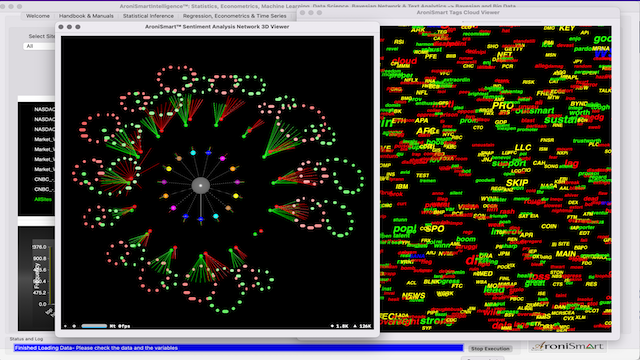
Task: Go to Regression, Econometrics & Time Series tab
Action: coord(234,16)
